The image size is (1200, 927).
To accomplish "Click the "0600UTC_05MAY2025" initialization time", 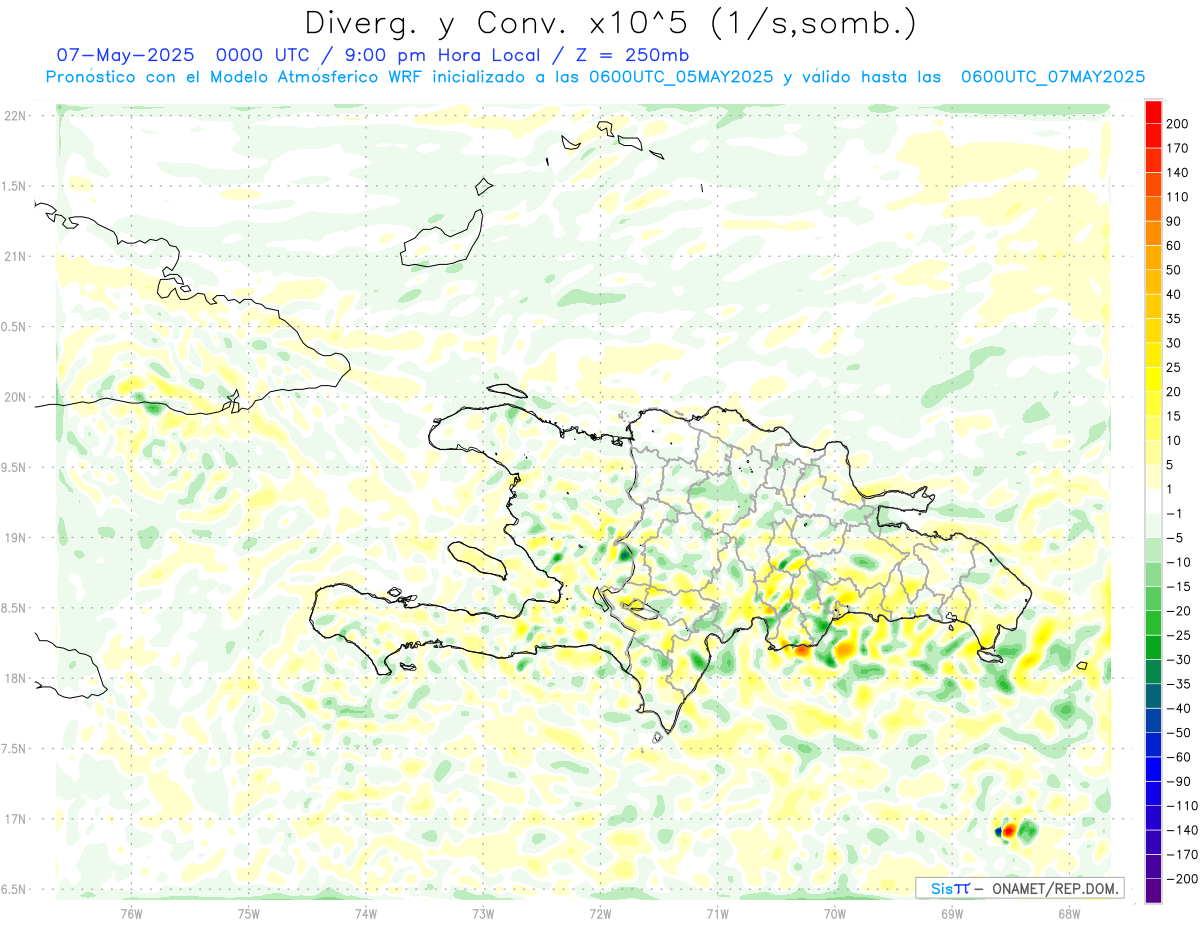I will 681,77.
